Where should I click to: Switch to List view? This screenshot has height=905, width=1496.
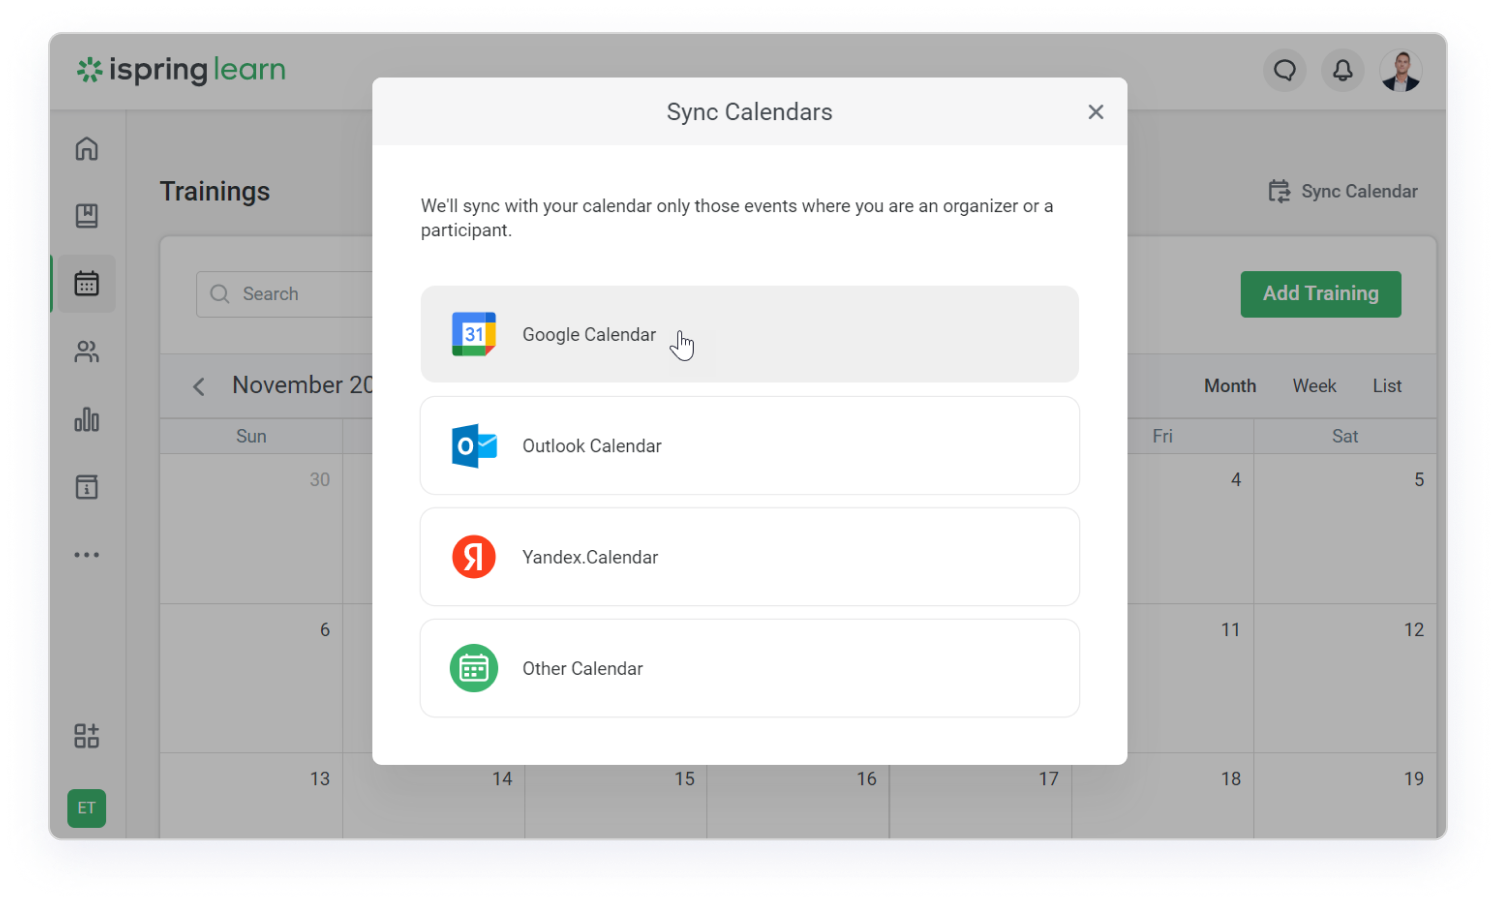pyautogui.click(x=1387, y=386)
